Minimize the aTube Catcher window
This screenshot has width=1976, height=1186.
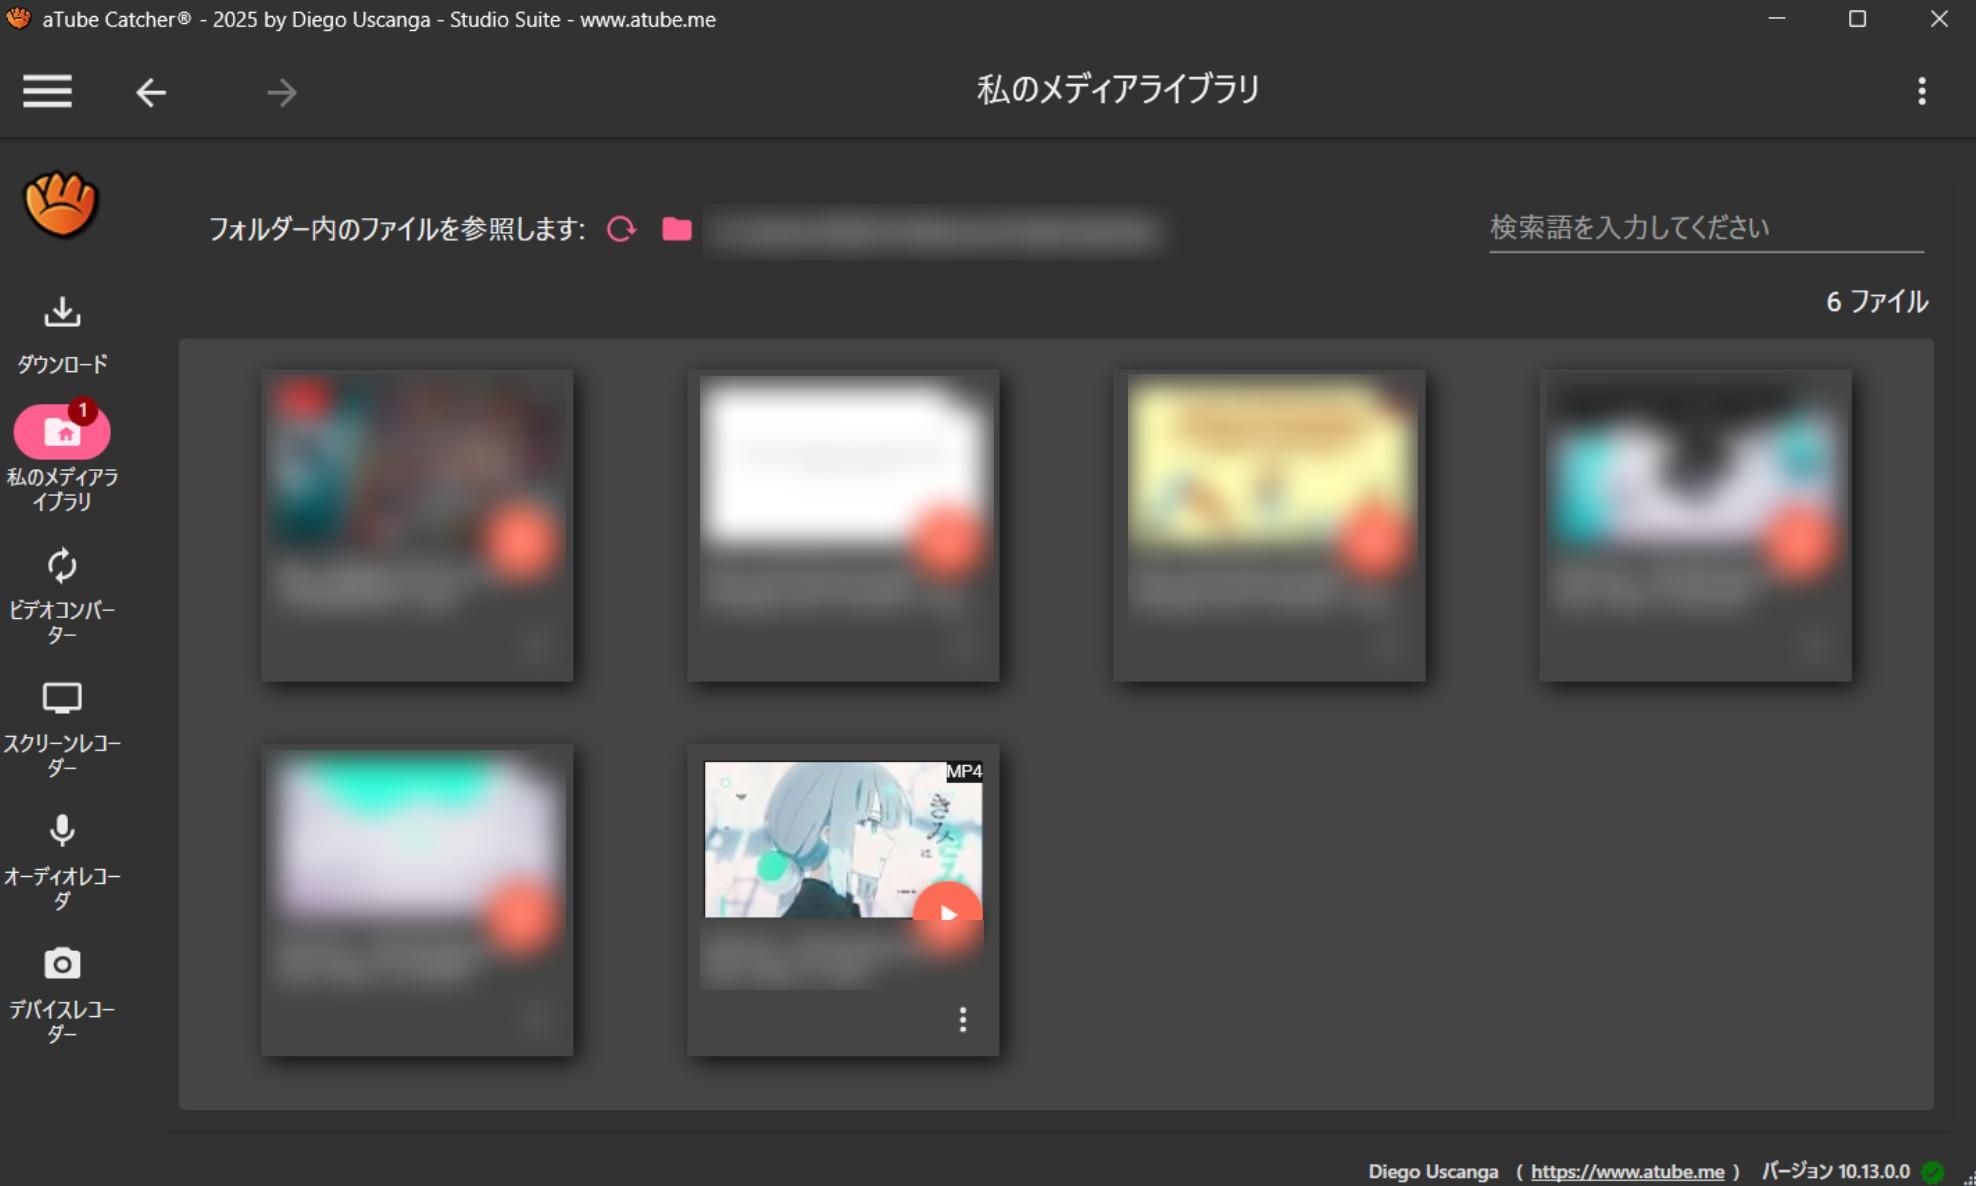1777,19
